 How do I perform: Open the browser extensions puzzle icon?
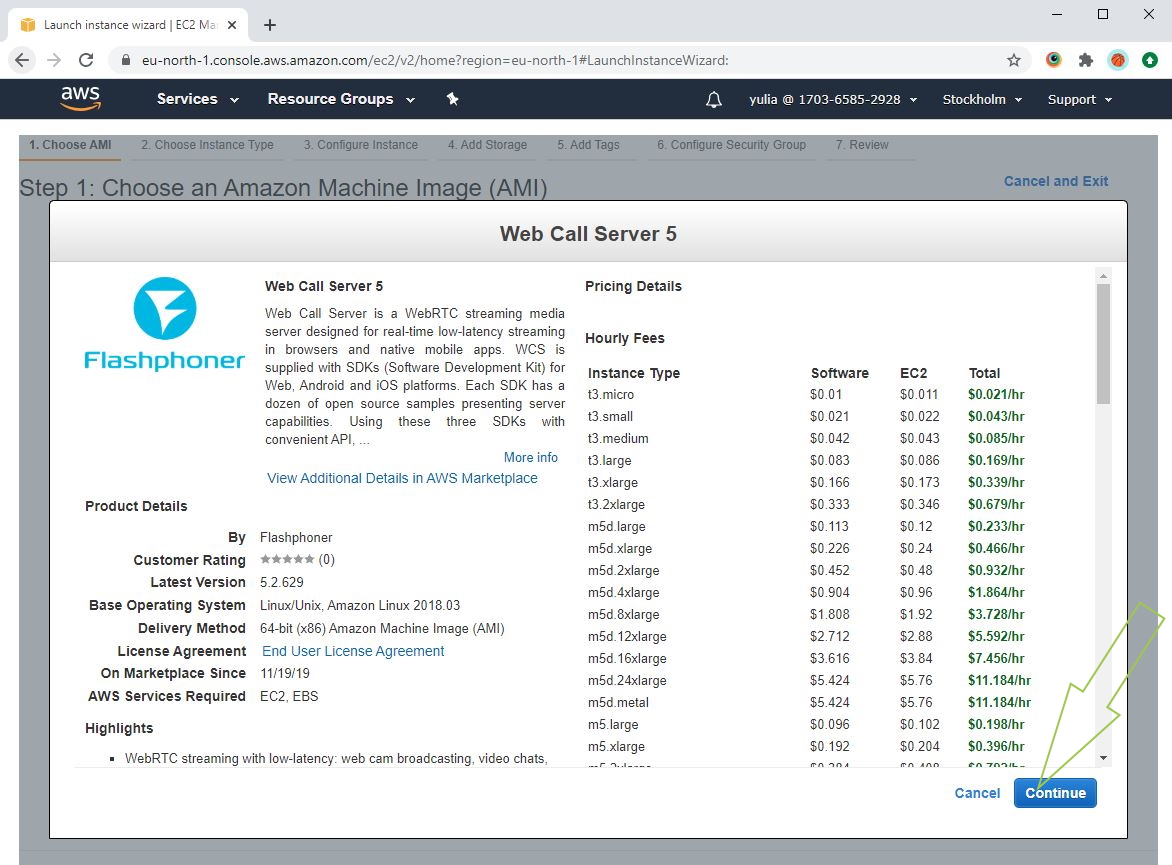click(x=1086, y=60)
